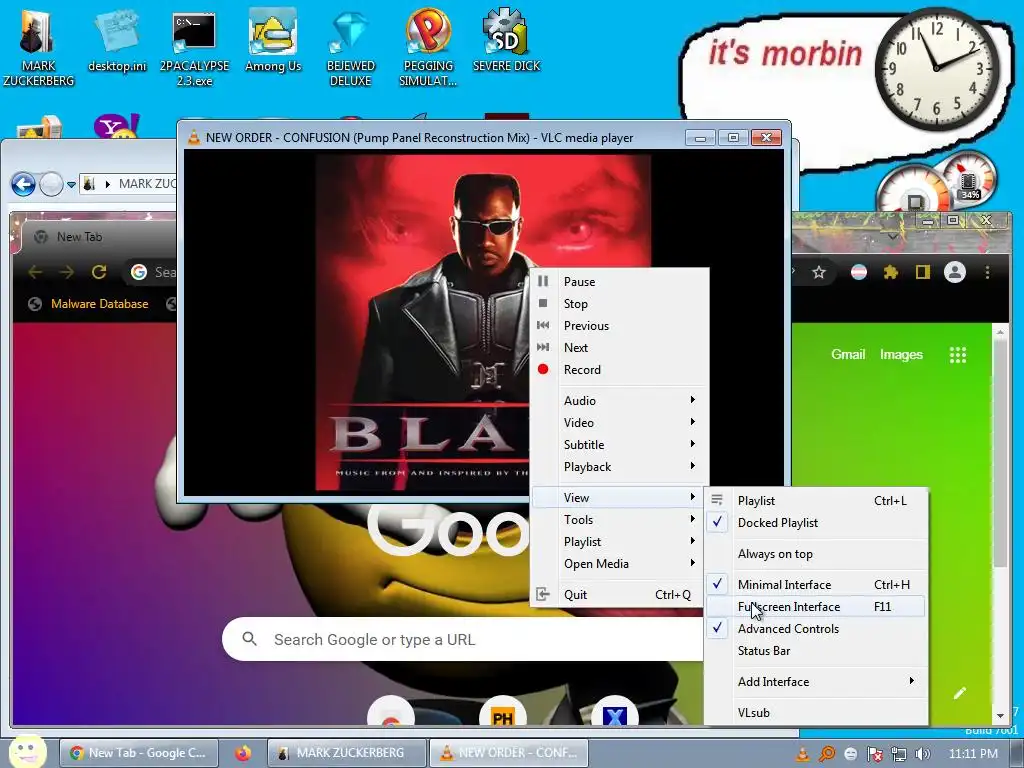Click the Search Google or type a URL box
1024x768 pixels.
click(462, 639)
